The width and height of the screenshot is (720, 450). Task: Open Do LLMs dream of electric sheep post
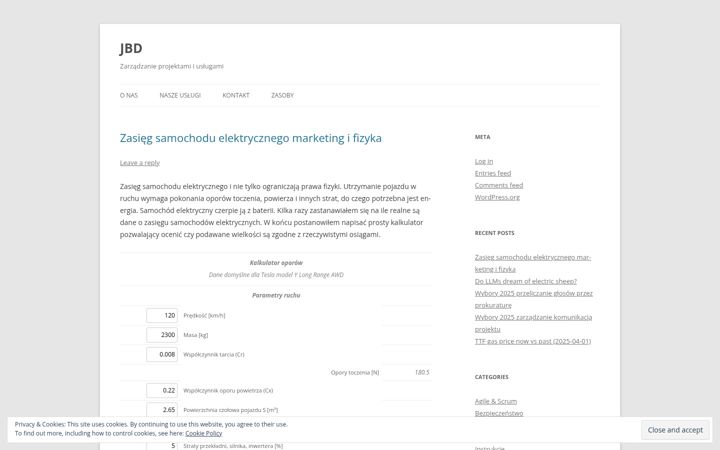click(525, 281)
